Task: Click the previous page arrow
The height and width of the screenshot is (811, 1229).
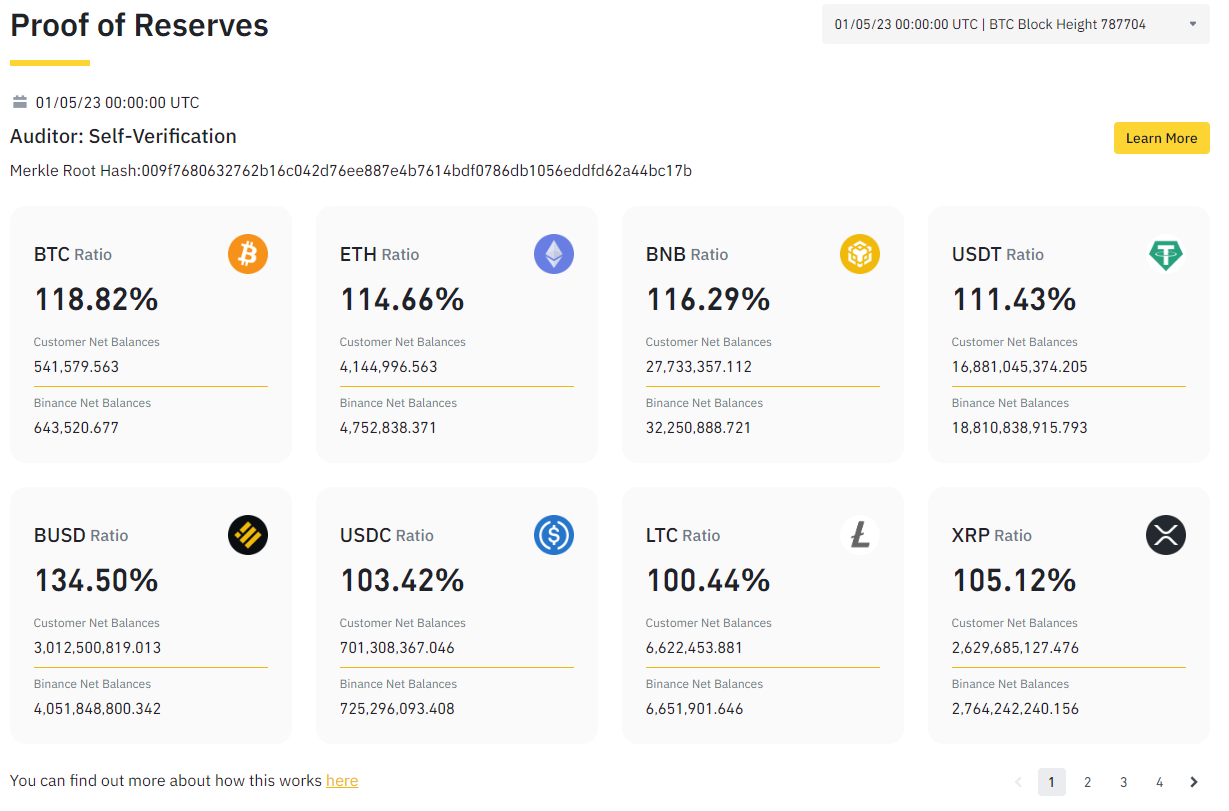Action: coord(1018,782)
